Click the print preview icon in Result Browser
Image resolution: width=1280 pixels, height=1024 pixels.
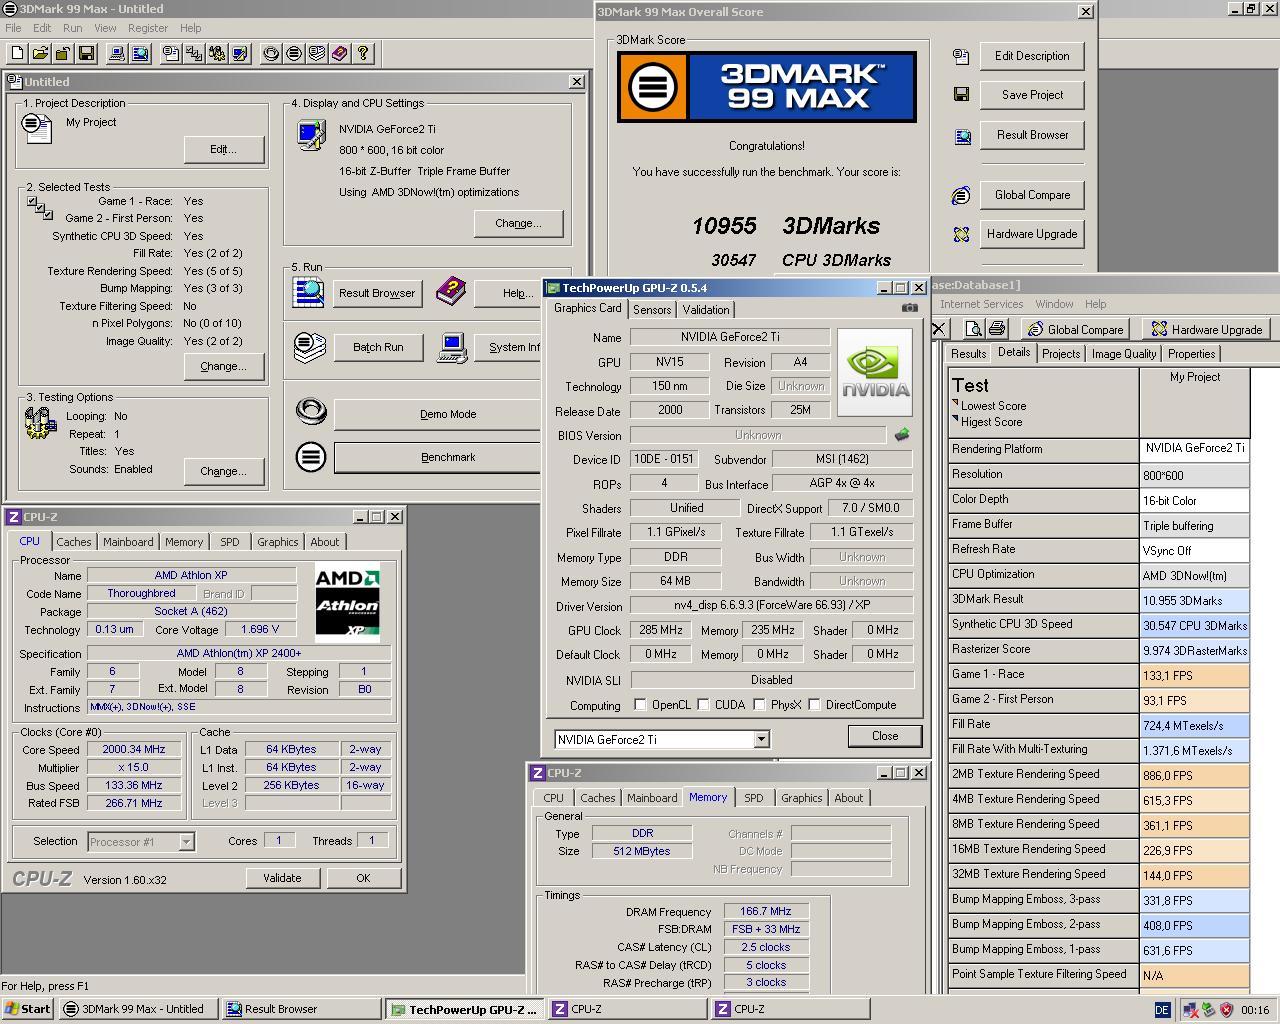pyautogui.click(x=974, y=328)
